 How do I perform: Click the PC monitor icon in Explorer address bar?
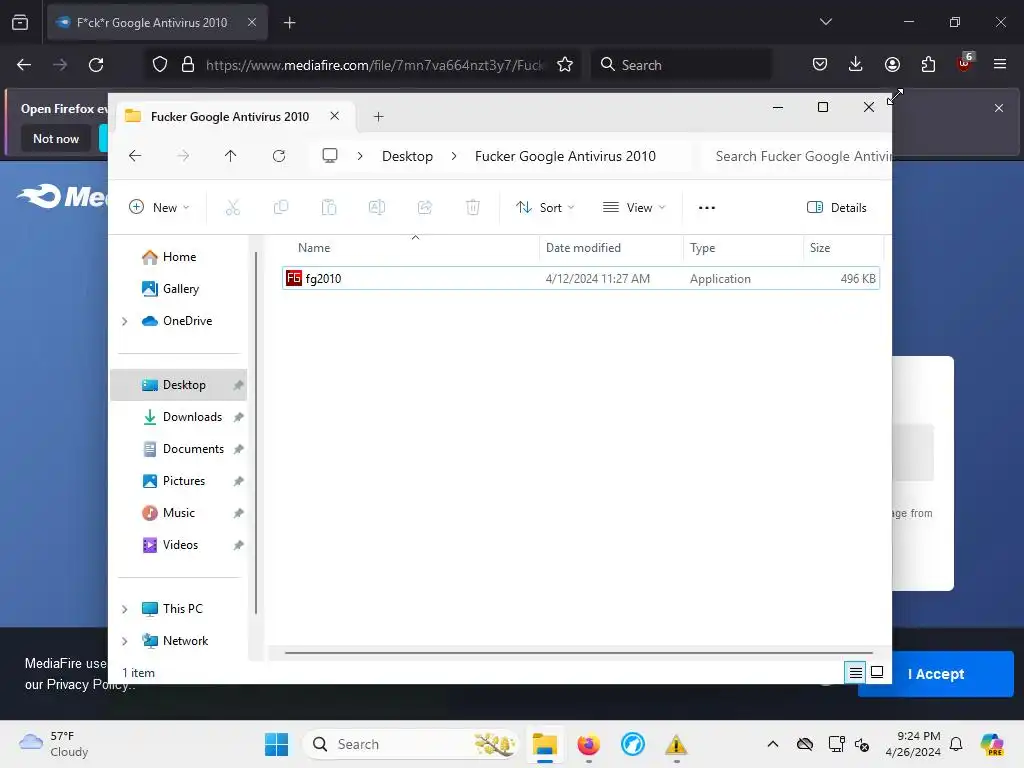(330, 156)
